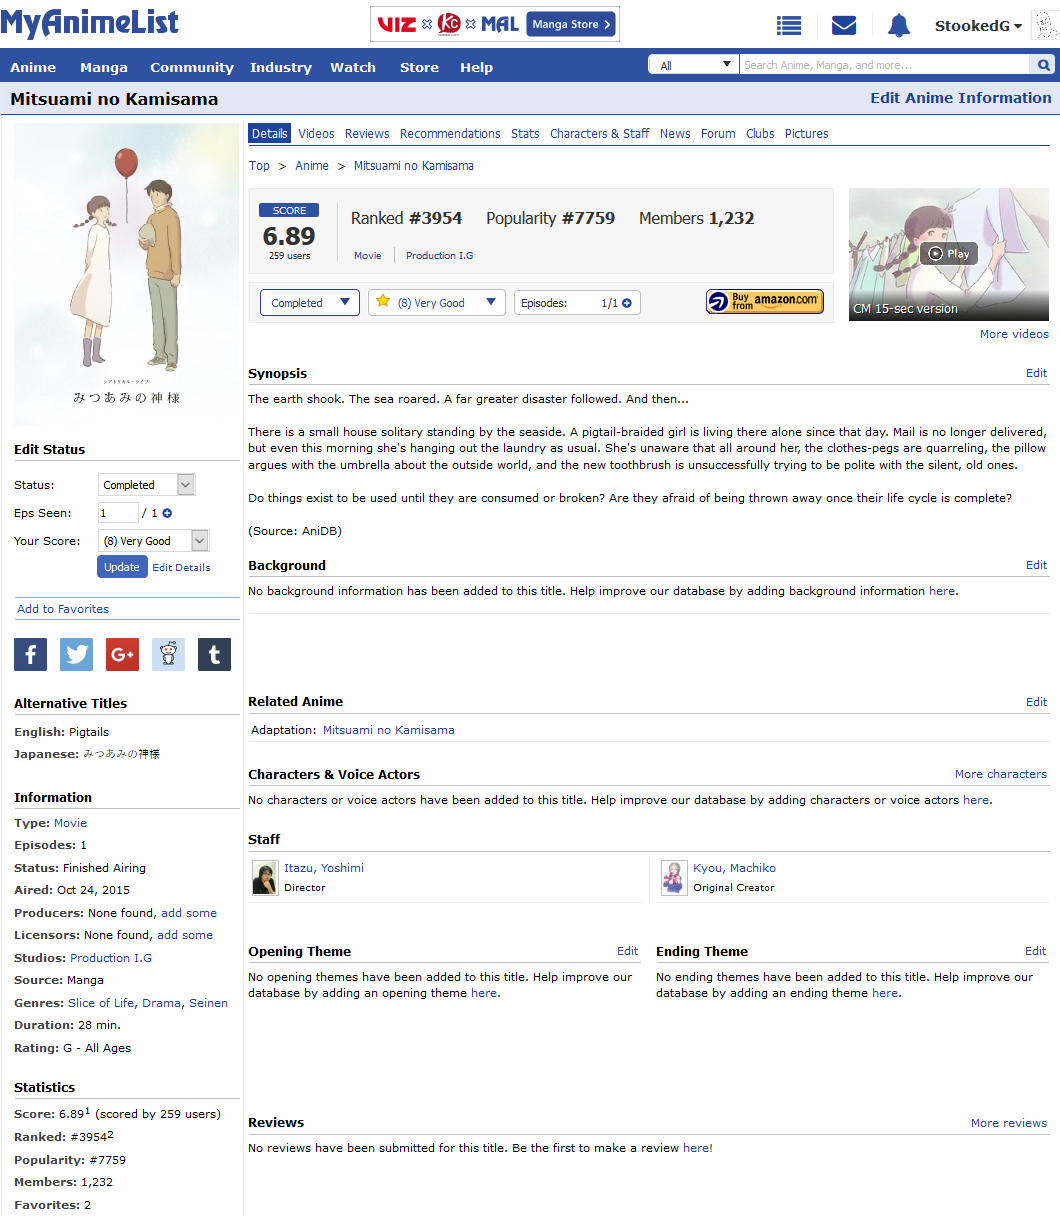Screen dimensions: 1060x1216
Task: Click the Eps Seen input field
Action: tap(118, 513)
